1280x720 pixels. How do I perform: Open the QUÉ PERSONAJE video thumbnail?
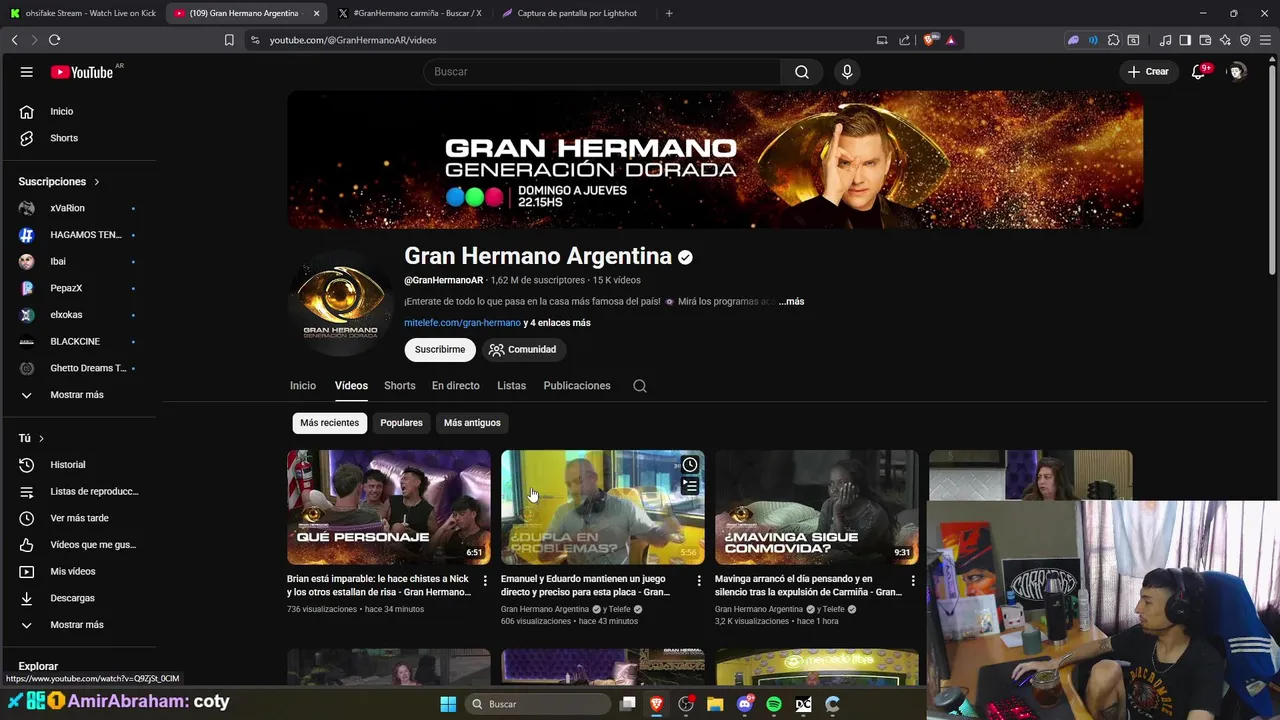pos(388,507)
